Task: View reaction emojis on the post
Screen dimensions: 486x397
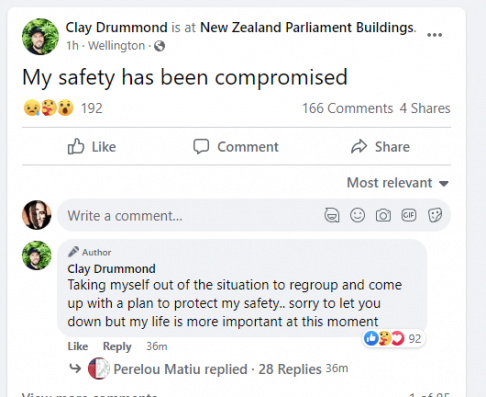Action: (49, 108)
